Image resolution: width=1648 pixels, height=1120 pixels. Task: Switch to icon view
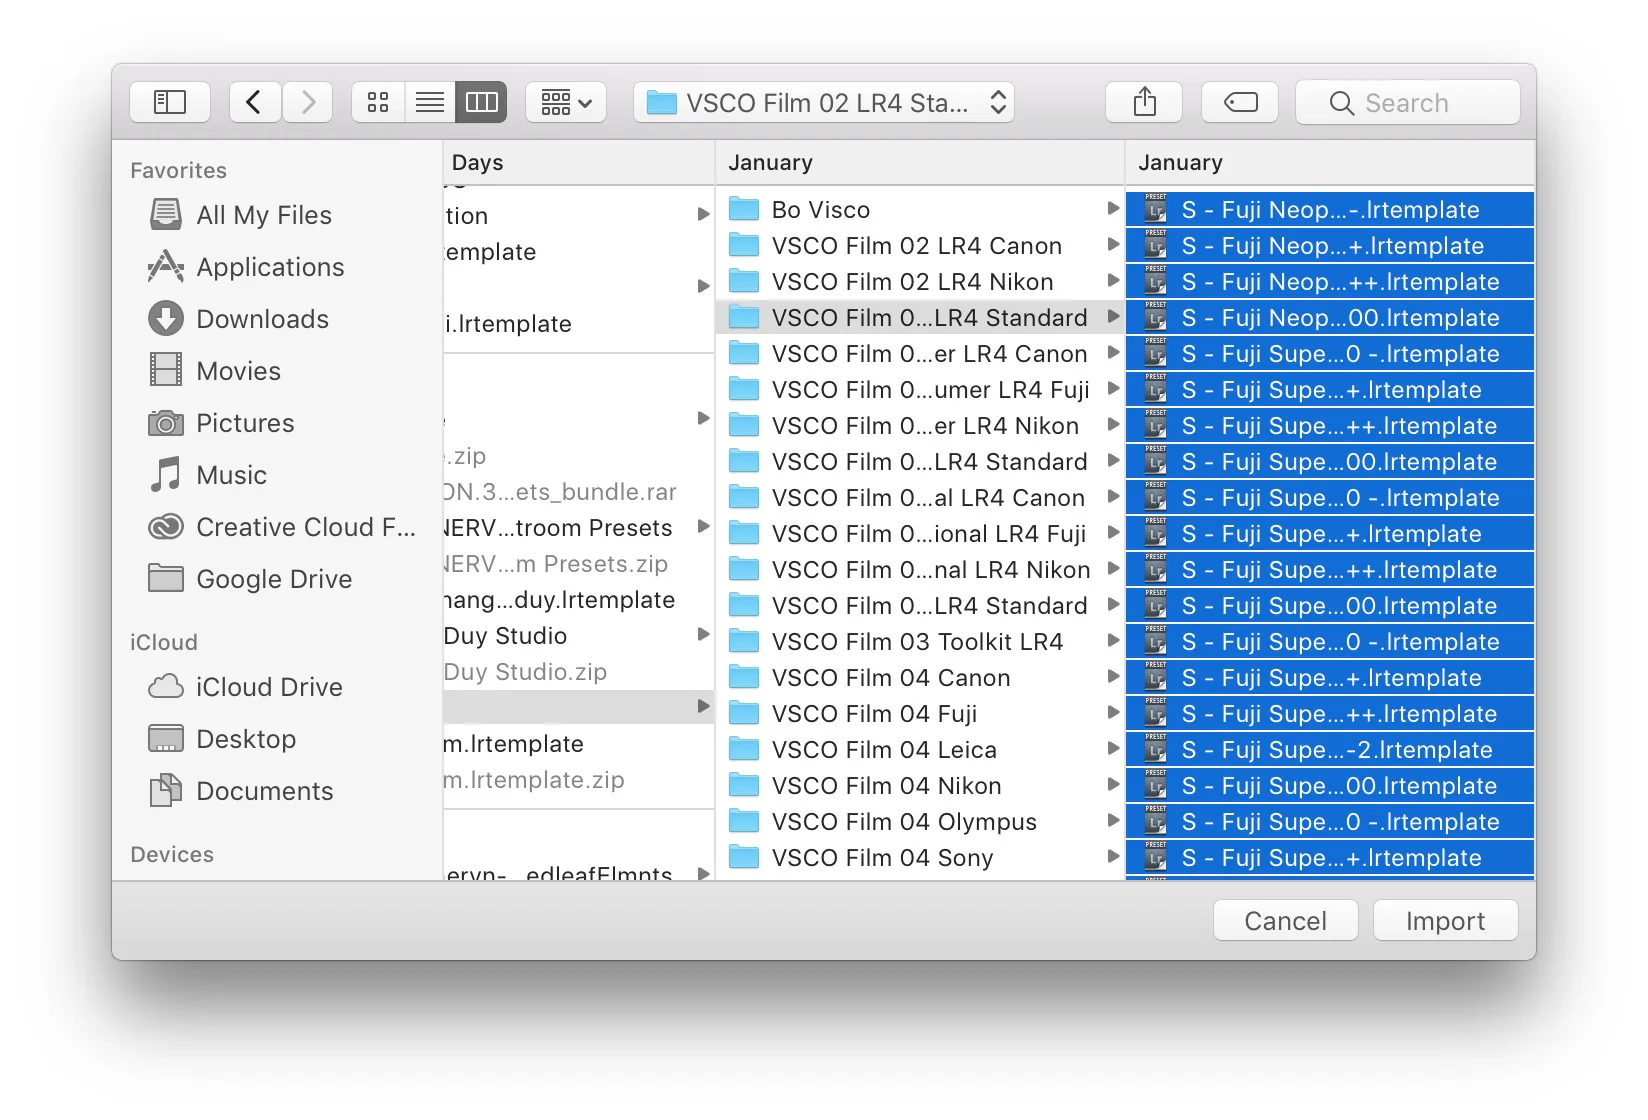[378, 102]
